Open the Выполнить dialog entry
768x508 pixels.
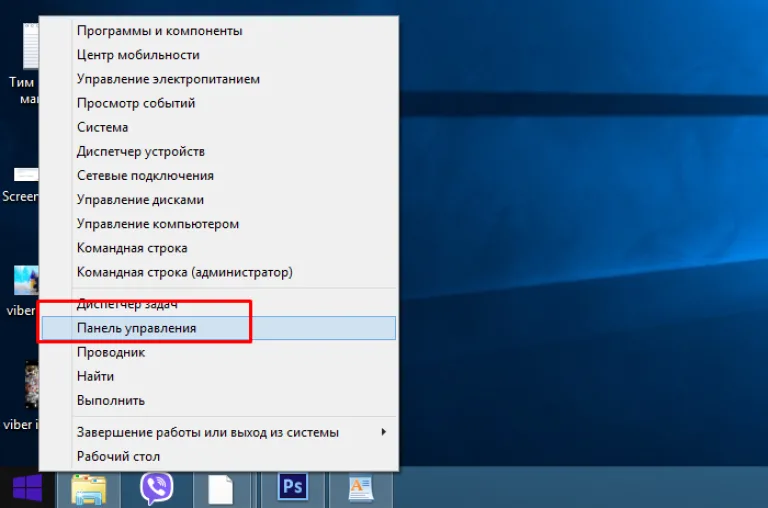[x=218, y=400]
